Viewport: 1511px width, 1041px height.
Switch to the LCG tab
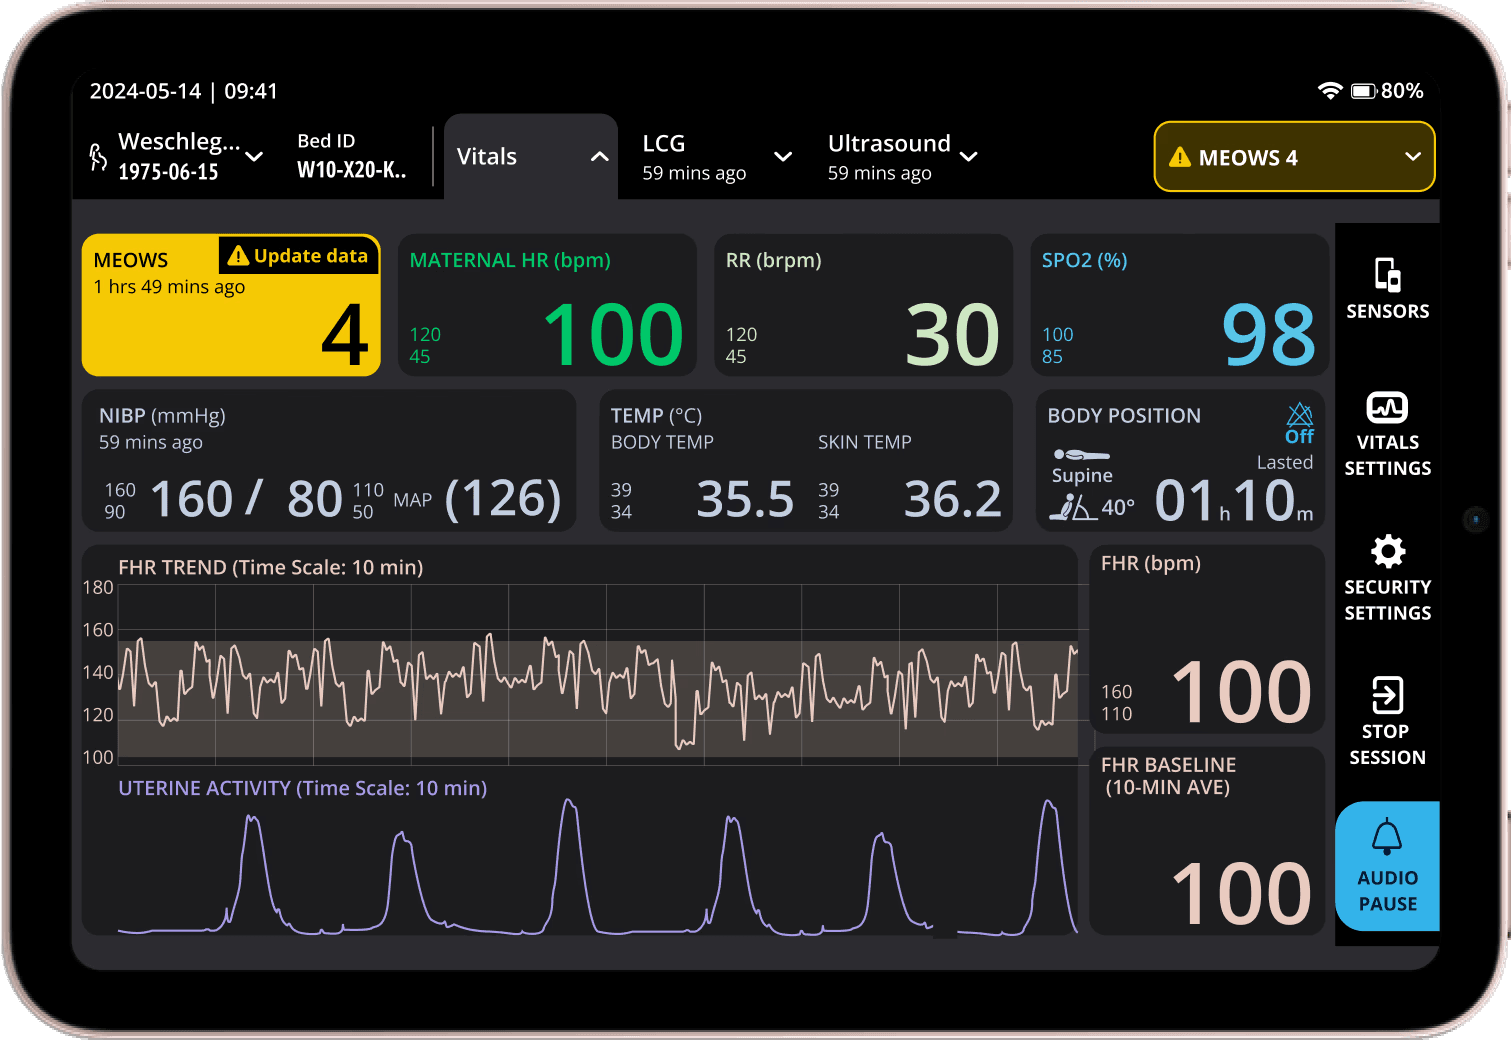point(716,157)
